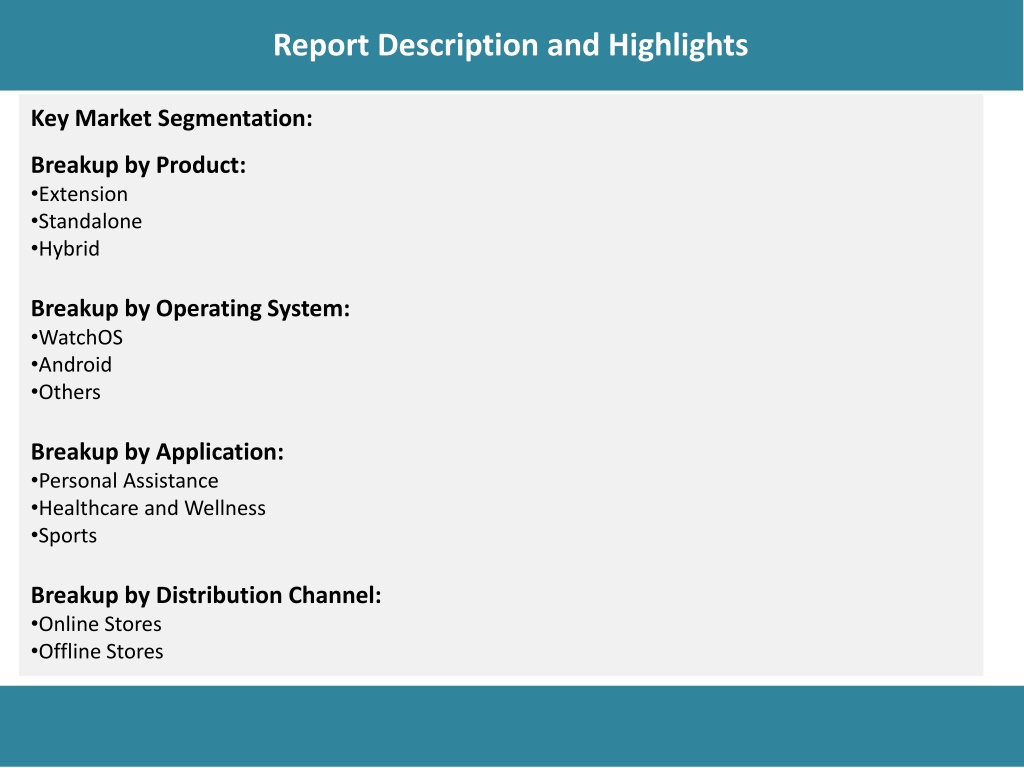Select the 'Standalone' bullet item

(x=86, y=222)
